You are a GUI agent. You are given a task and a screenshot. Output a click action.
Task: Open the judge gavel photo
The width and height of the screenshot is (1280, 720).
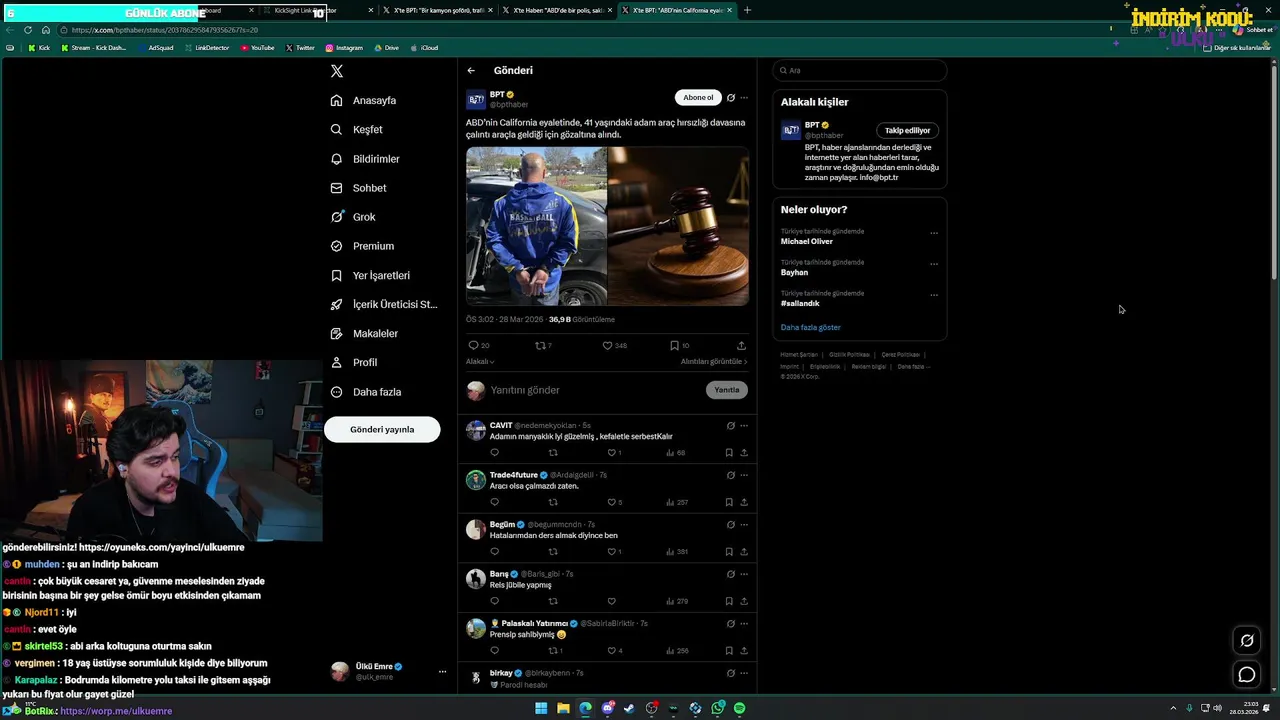point(678,226)
